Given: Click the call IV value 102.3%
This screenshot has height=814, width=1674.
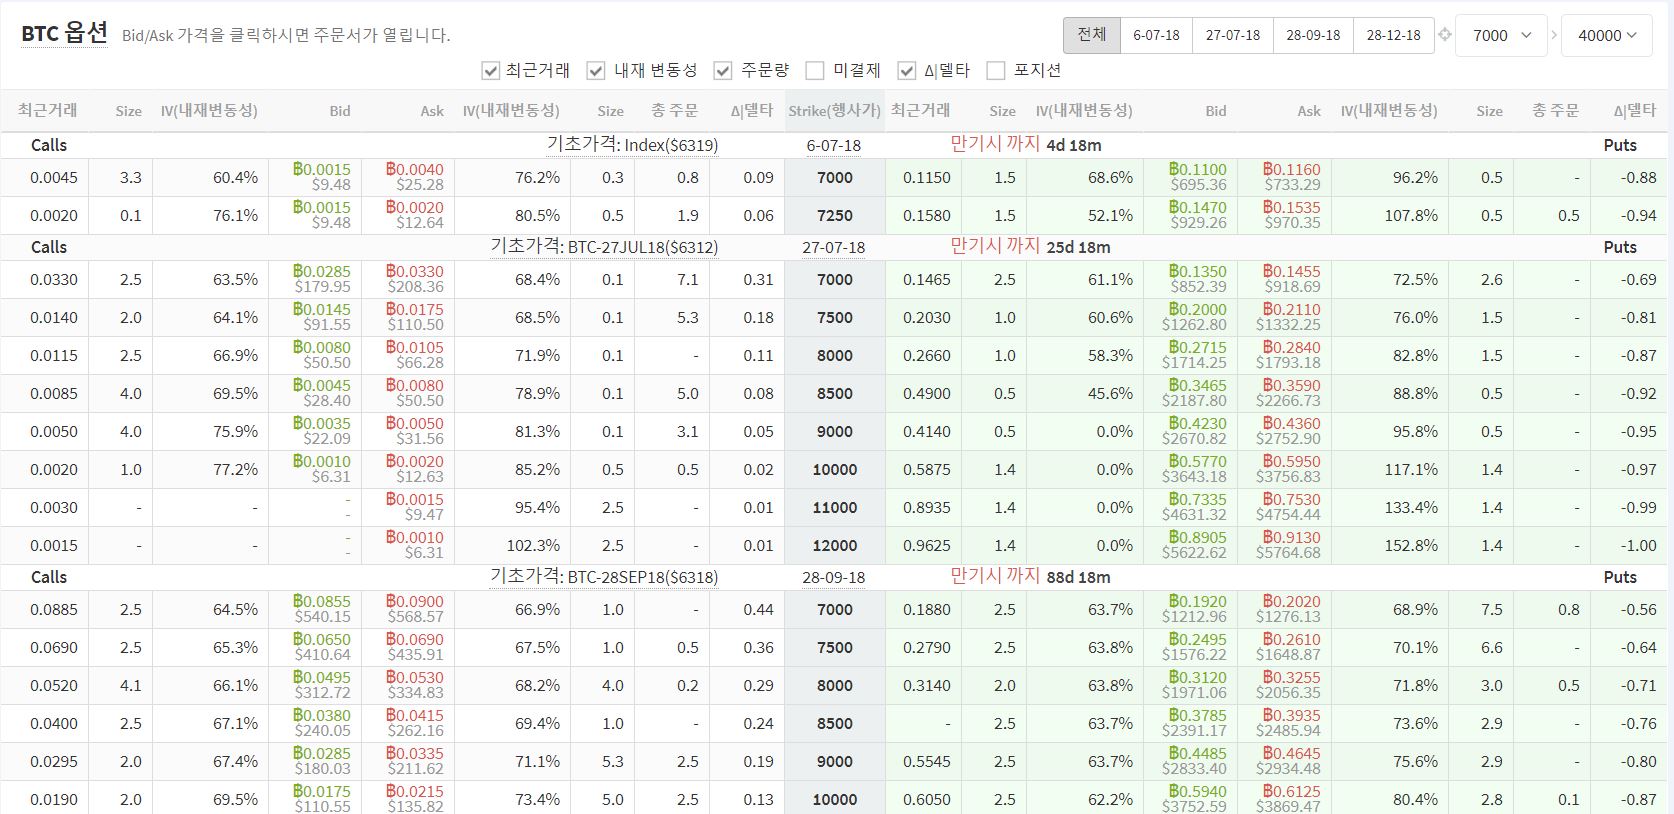Looking at the screenshot, I should (x=533, y=546).
